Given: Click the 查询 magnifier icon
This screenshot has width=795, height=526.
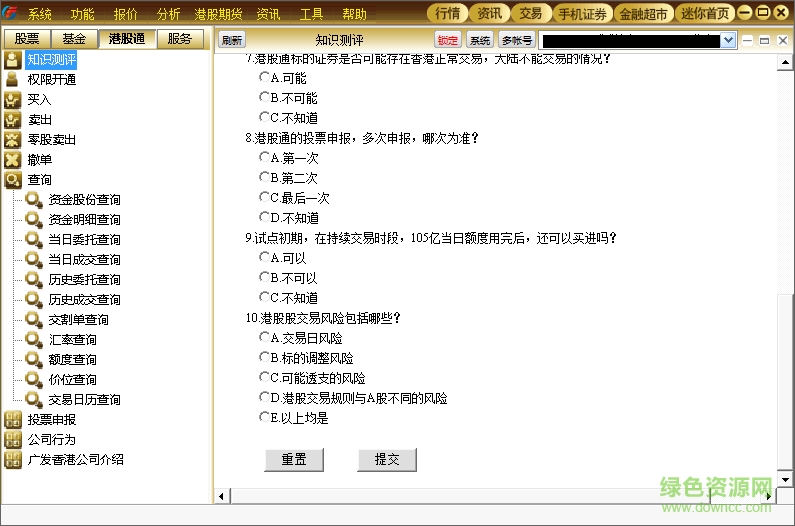Looking at the screenshot, I should pyautogui.click(x=13, y=180).
